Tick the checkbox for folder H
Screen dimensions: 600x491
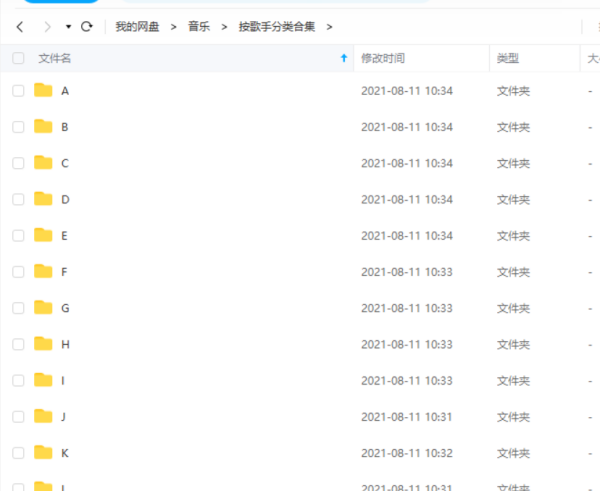point(18,344)
